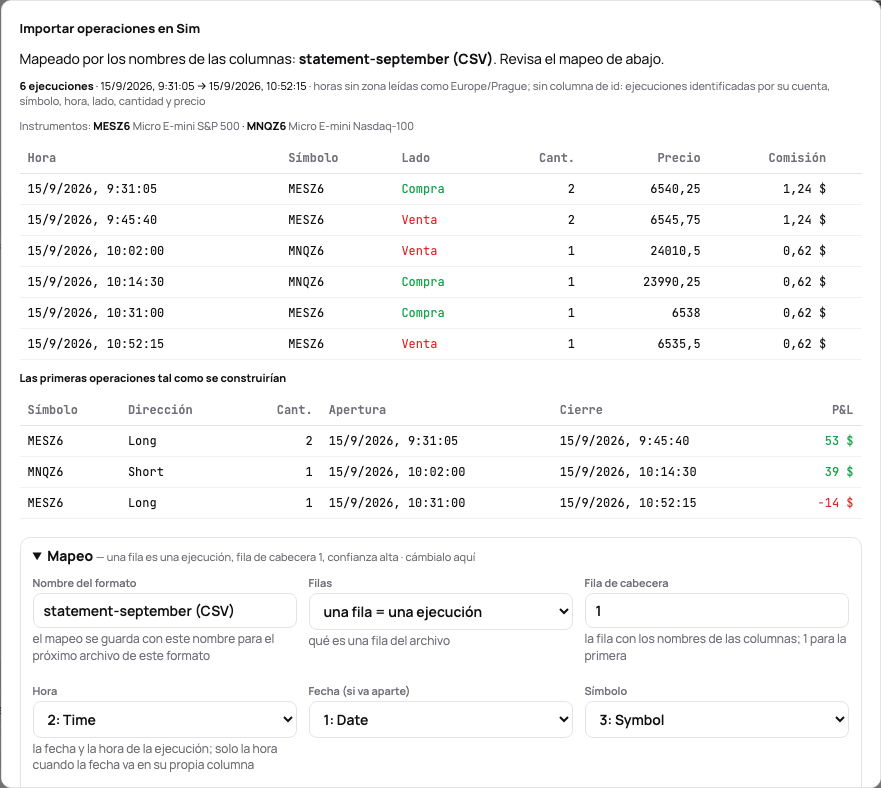The height and width of the screenshot is (788, 881).
Task: Click the MNQZ6 Short trade row
Action: point(440,472)
